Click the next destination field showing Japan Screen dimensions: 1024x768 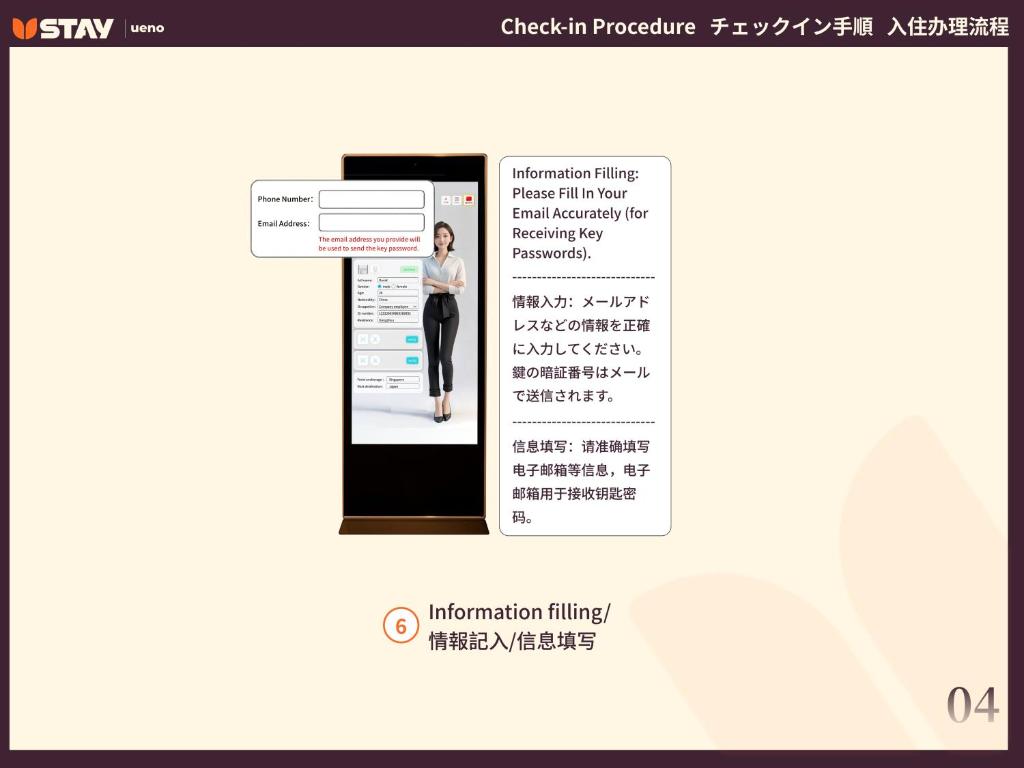pos(402,386)
